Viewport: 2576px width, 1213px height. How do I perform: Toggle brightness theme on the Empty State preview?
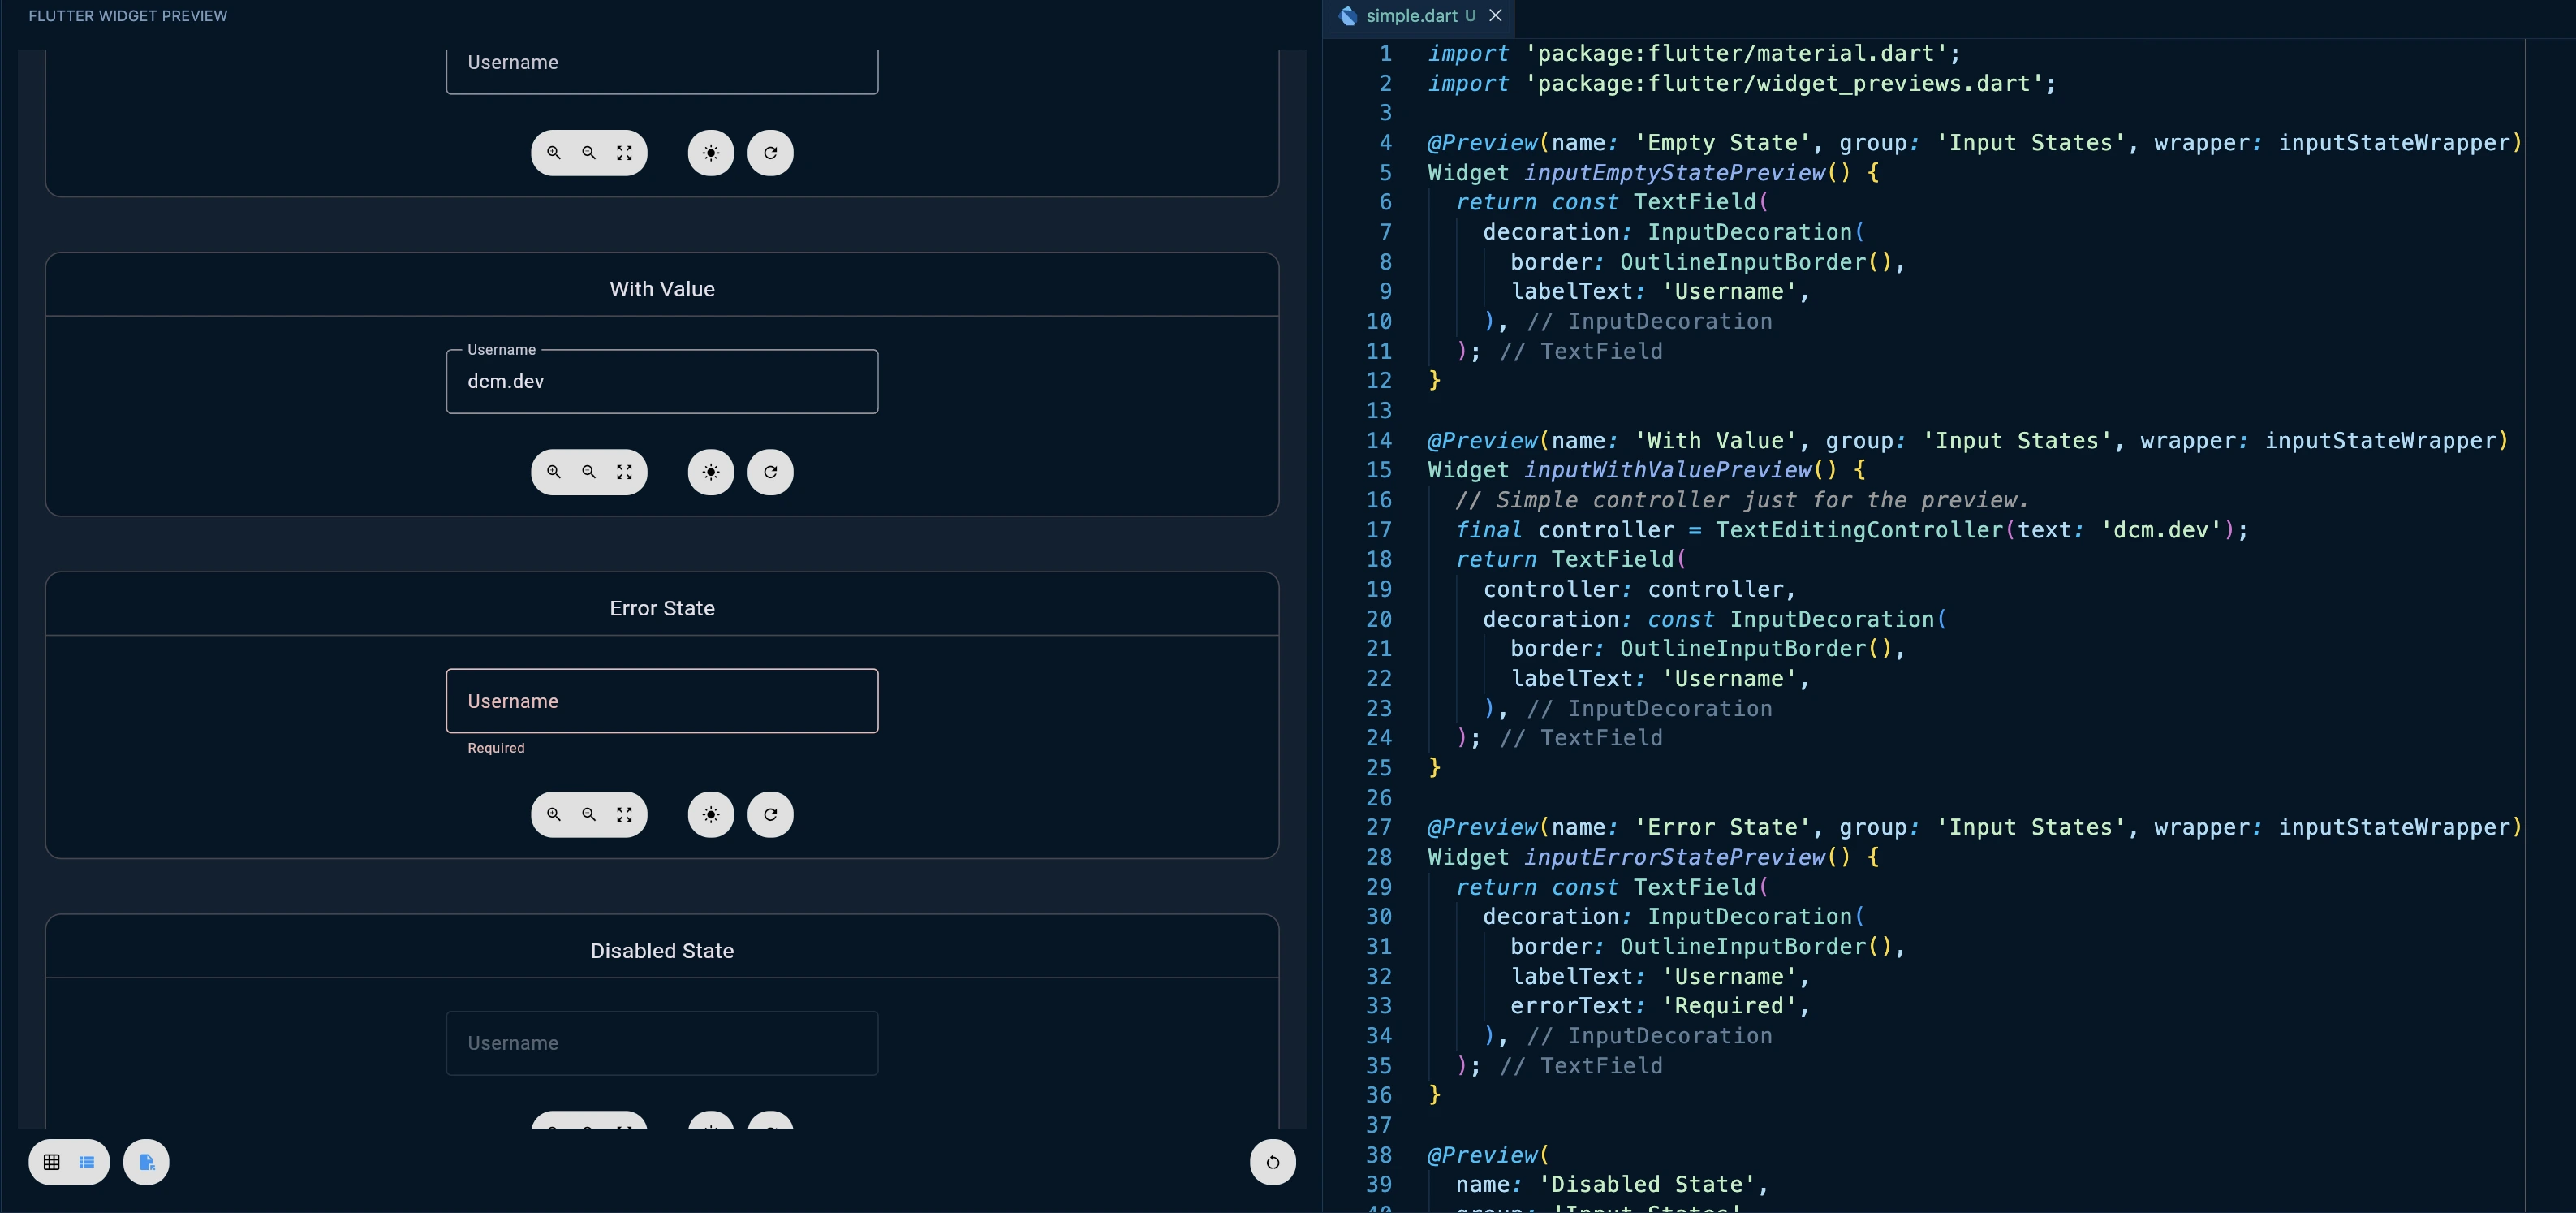click(710, 152)
